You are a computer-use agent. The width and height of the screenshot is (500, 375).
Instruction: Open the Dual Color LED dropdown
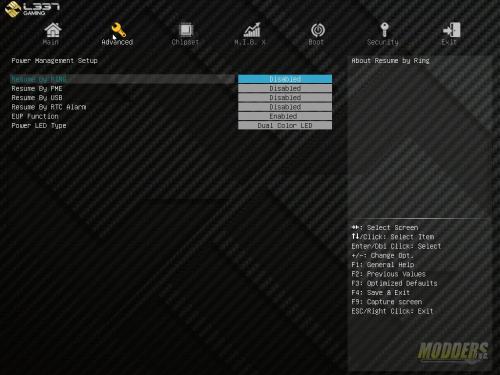tap(285, 125)
